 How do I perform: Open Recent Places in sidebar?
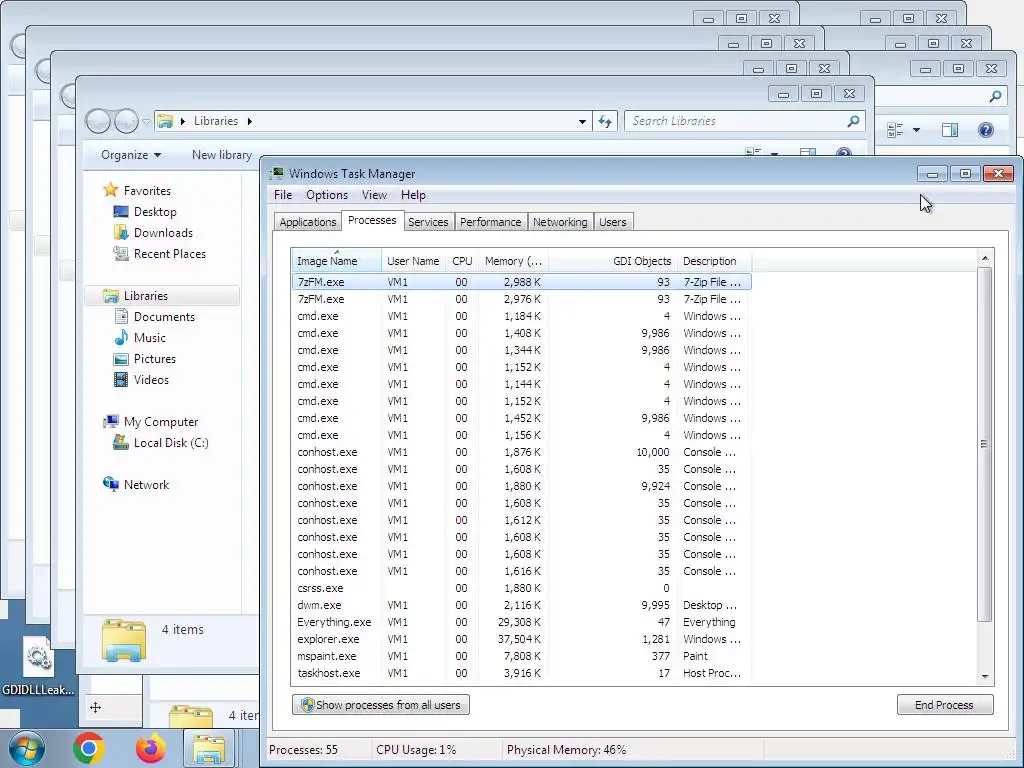coord(169,253)
